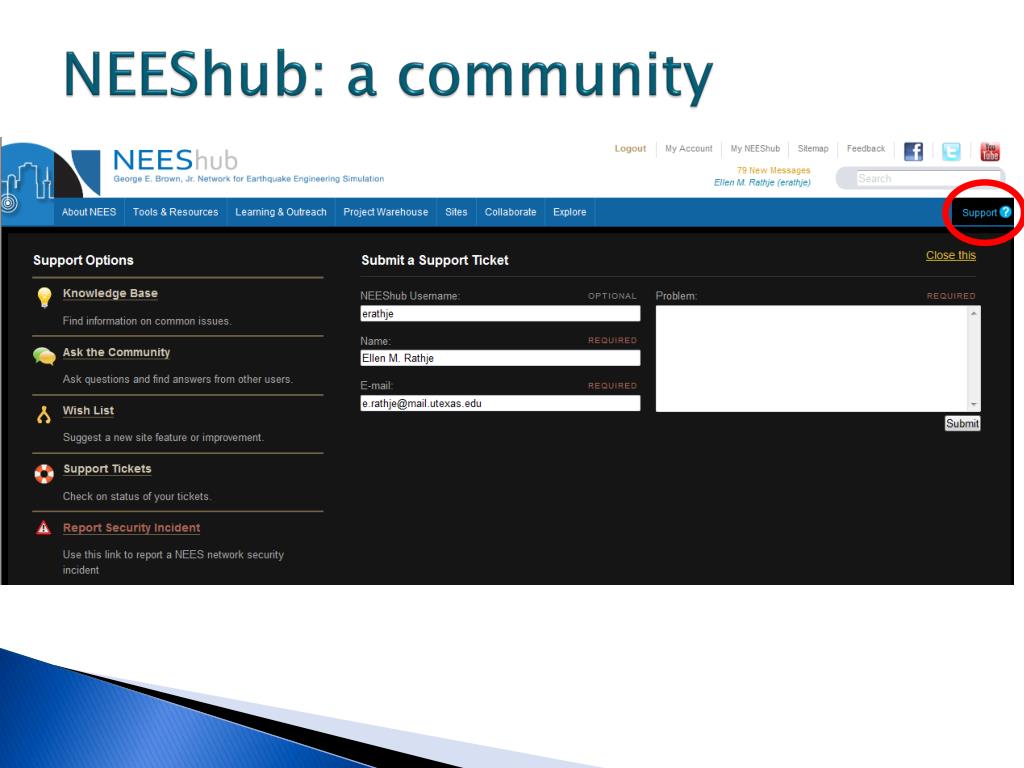This screenshot has width=1024, height=768.
Task: View the 79 New Messages
Action: click(773, 170)
